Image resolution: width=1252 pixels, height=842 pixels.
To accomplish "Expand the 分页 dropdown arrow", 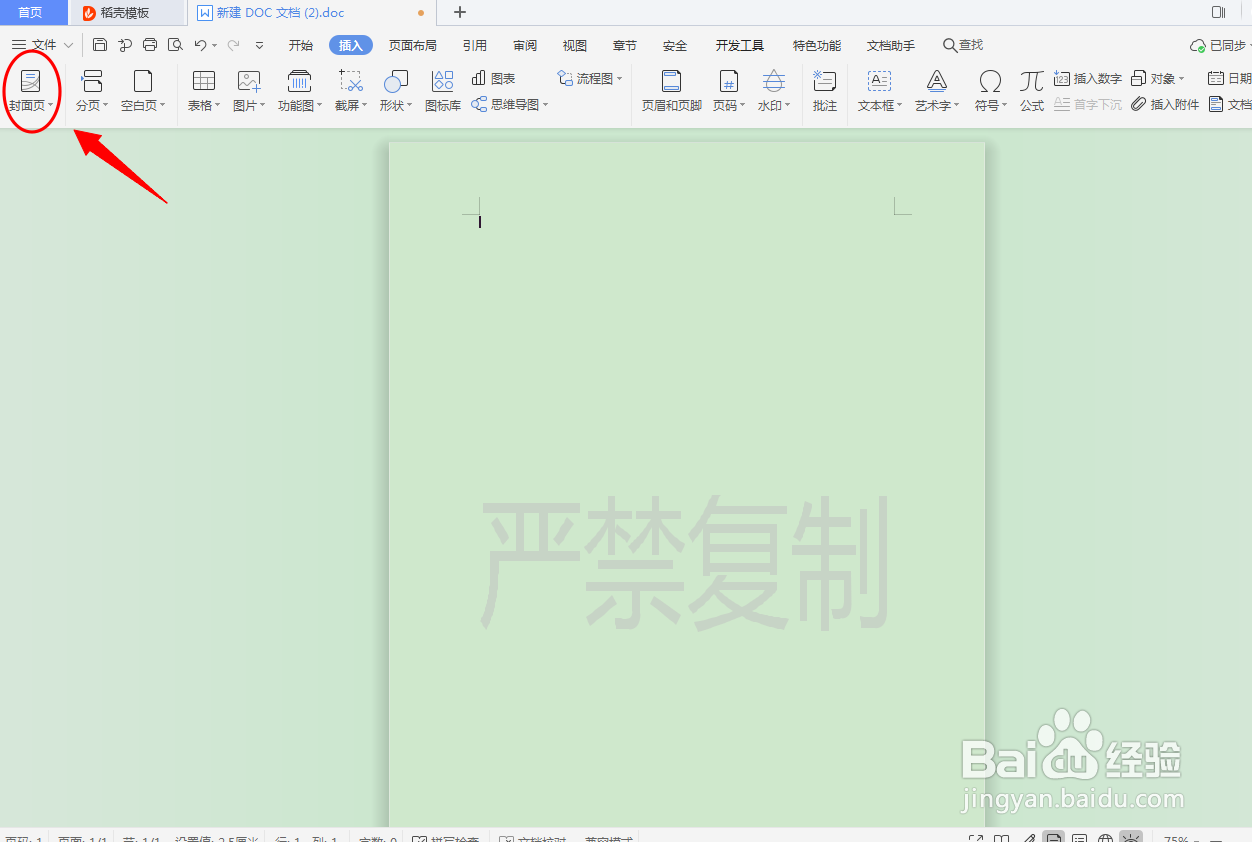I will 105,106.
